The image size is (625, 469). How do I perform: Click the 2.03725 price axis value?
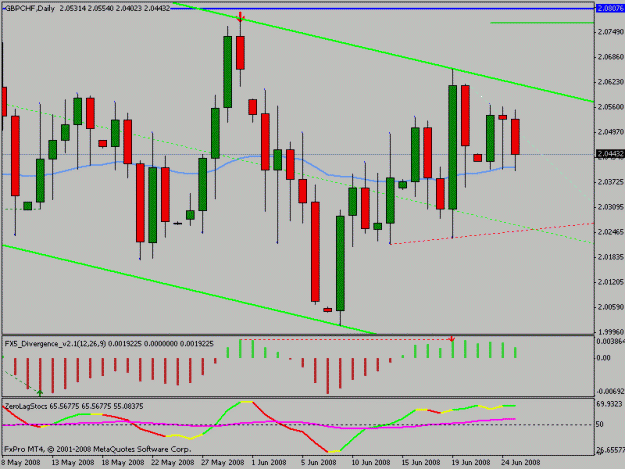coord(611,182)
